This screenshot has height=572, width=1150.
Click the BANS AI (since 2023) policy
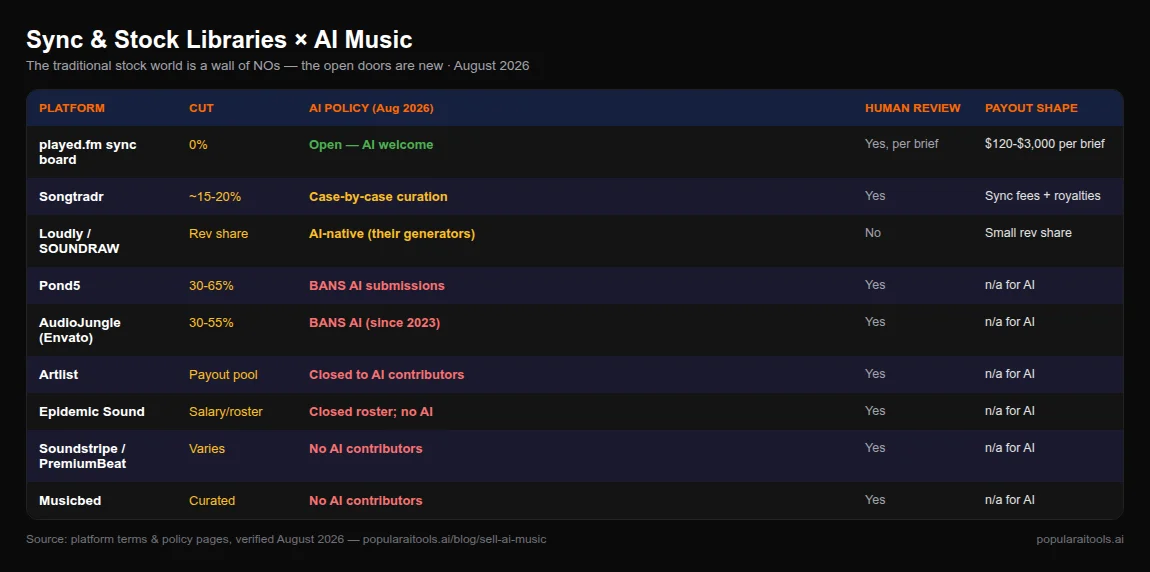point(375,322)
